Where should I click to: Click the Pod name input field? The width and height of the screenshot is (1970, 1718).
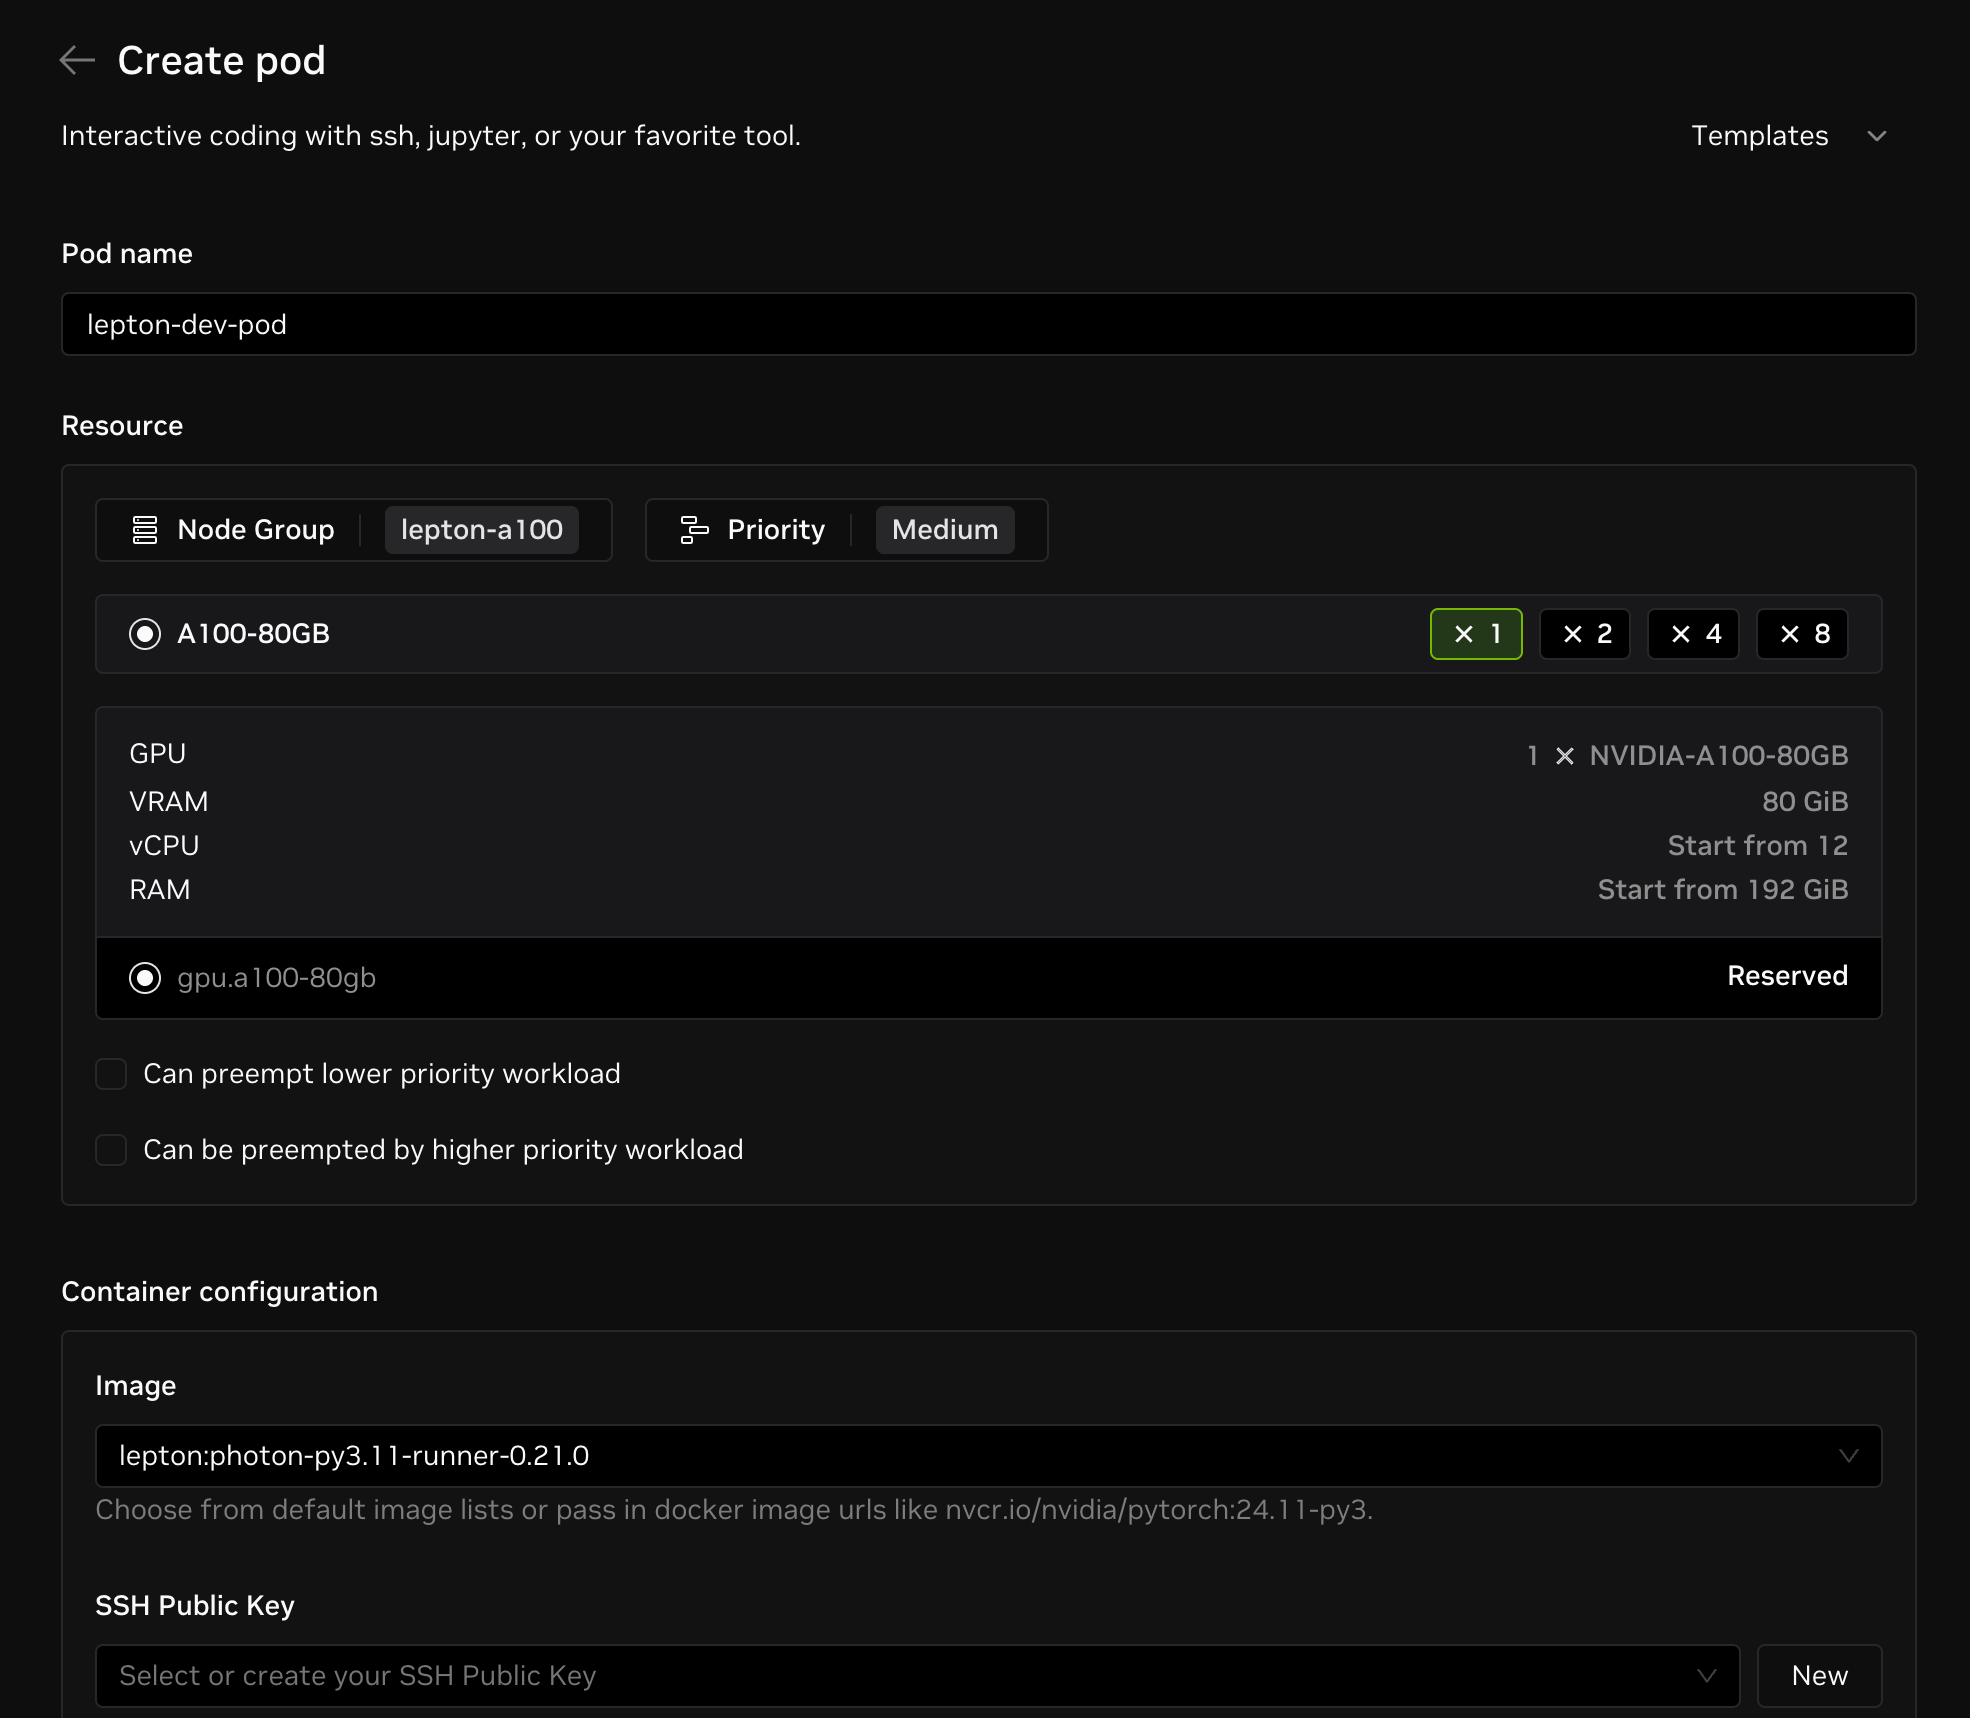click(x=988, y=324)
